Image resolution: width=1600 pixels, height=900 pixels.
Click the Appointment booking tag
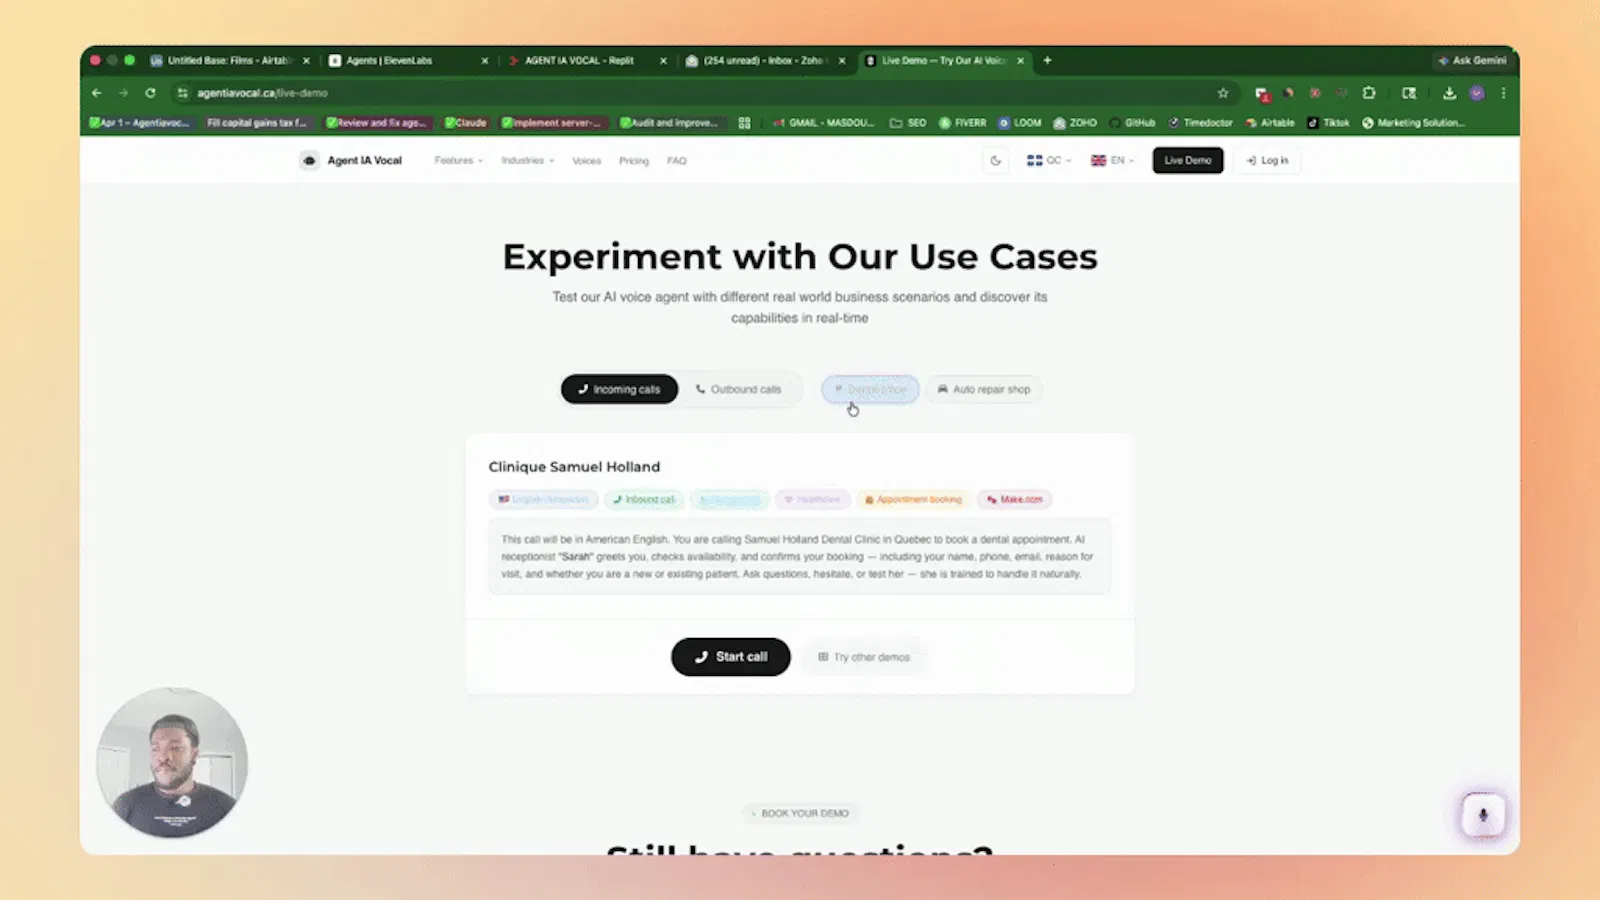(913, 499)
